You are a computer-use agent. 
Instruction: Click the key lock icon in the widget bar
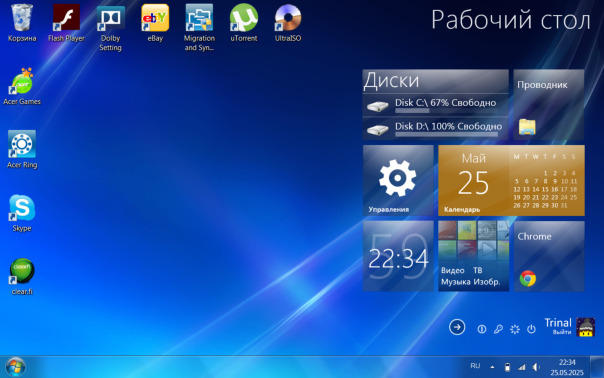(x=498, y=329)
